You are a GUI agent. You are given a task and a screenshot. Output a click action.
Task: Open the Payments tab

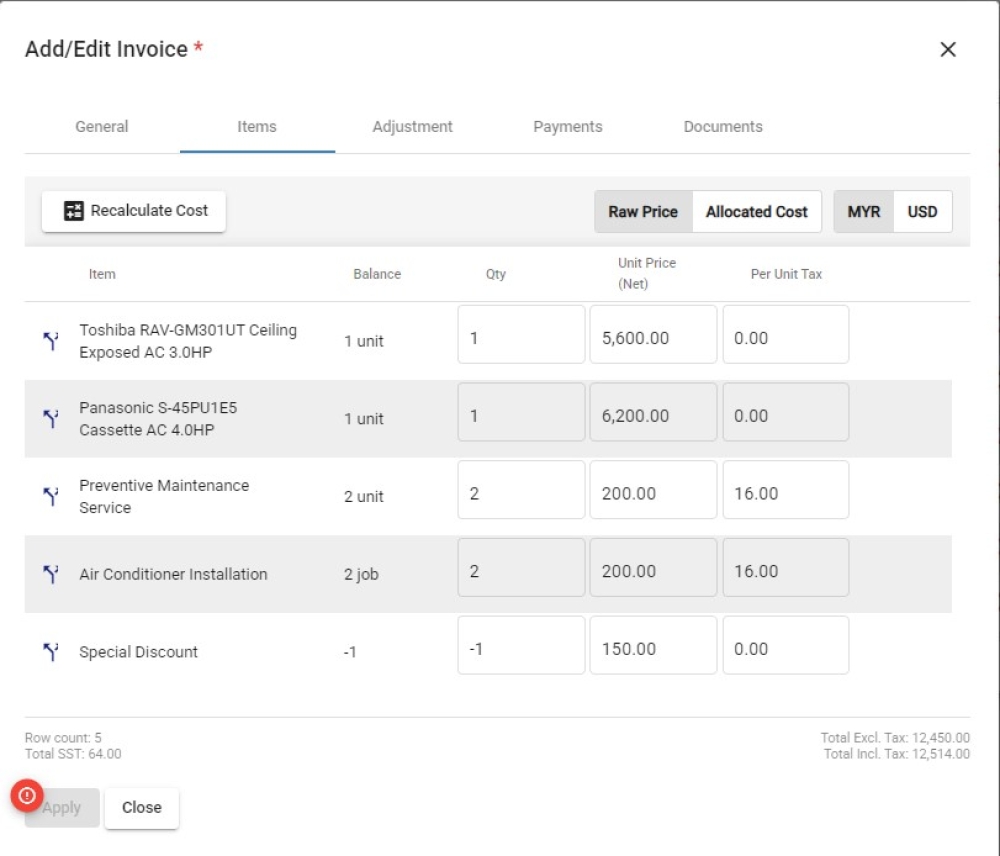click(568, 126)
